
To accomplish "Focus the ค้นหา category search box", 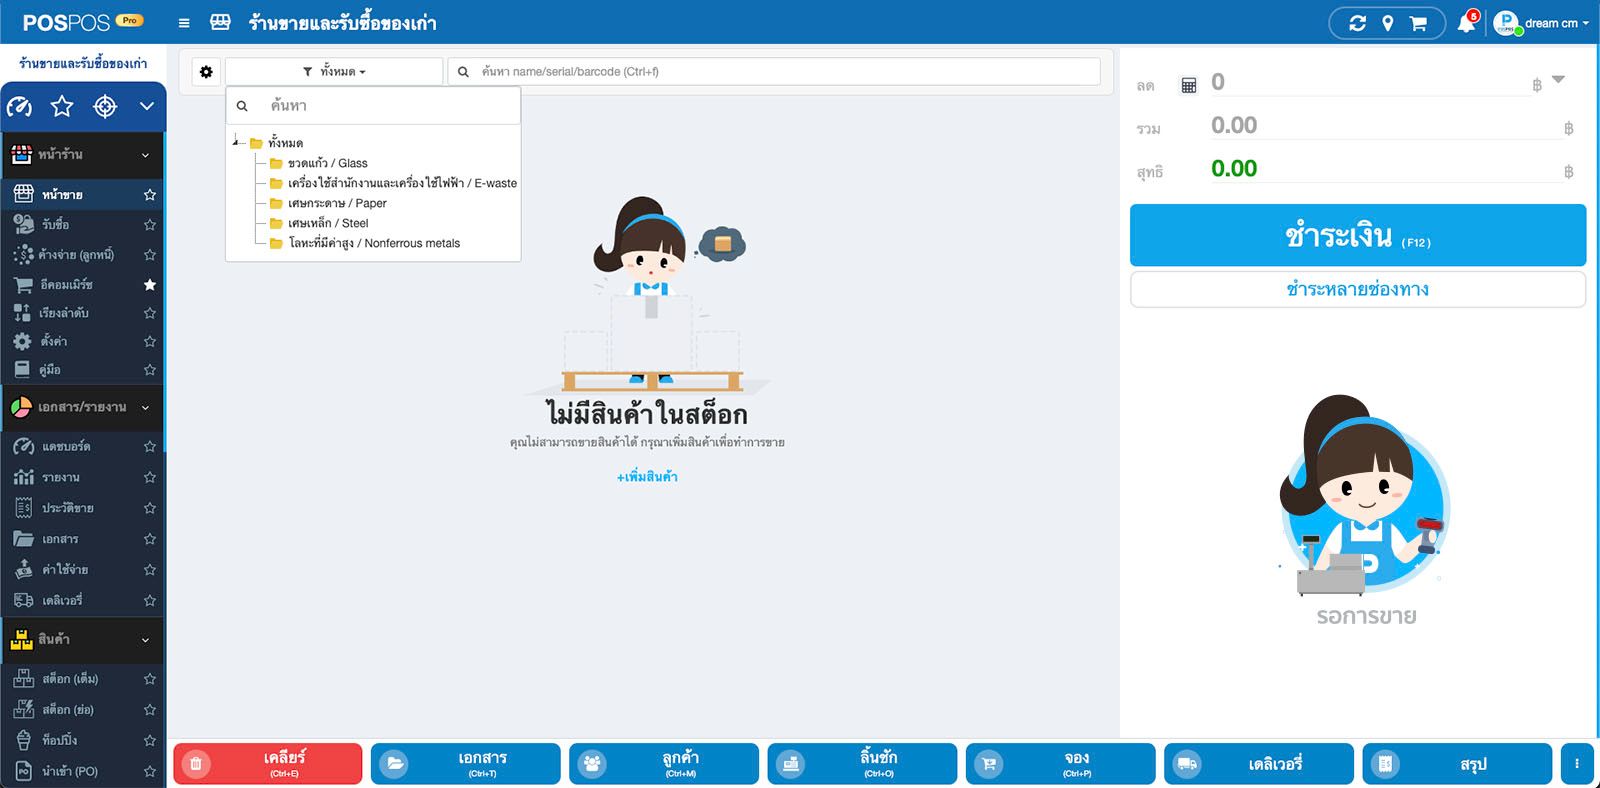I will (x=373, y=105).
